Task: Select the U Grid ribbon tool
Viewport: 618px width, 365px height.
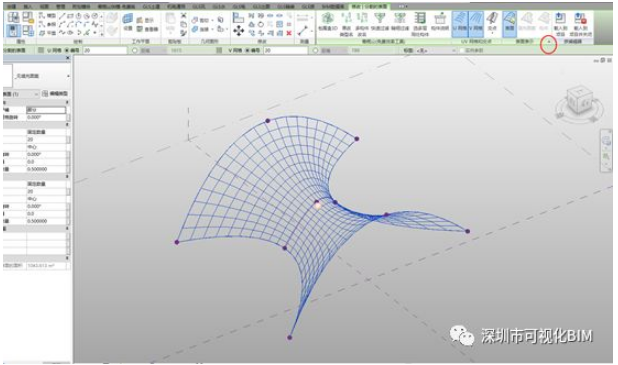Action: point(460,23)
